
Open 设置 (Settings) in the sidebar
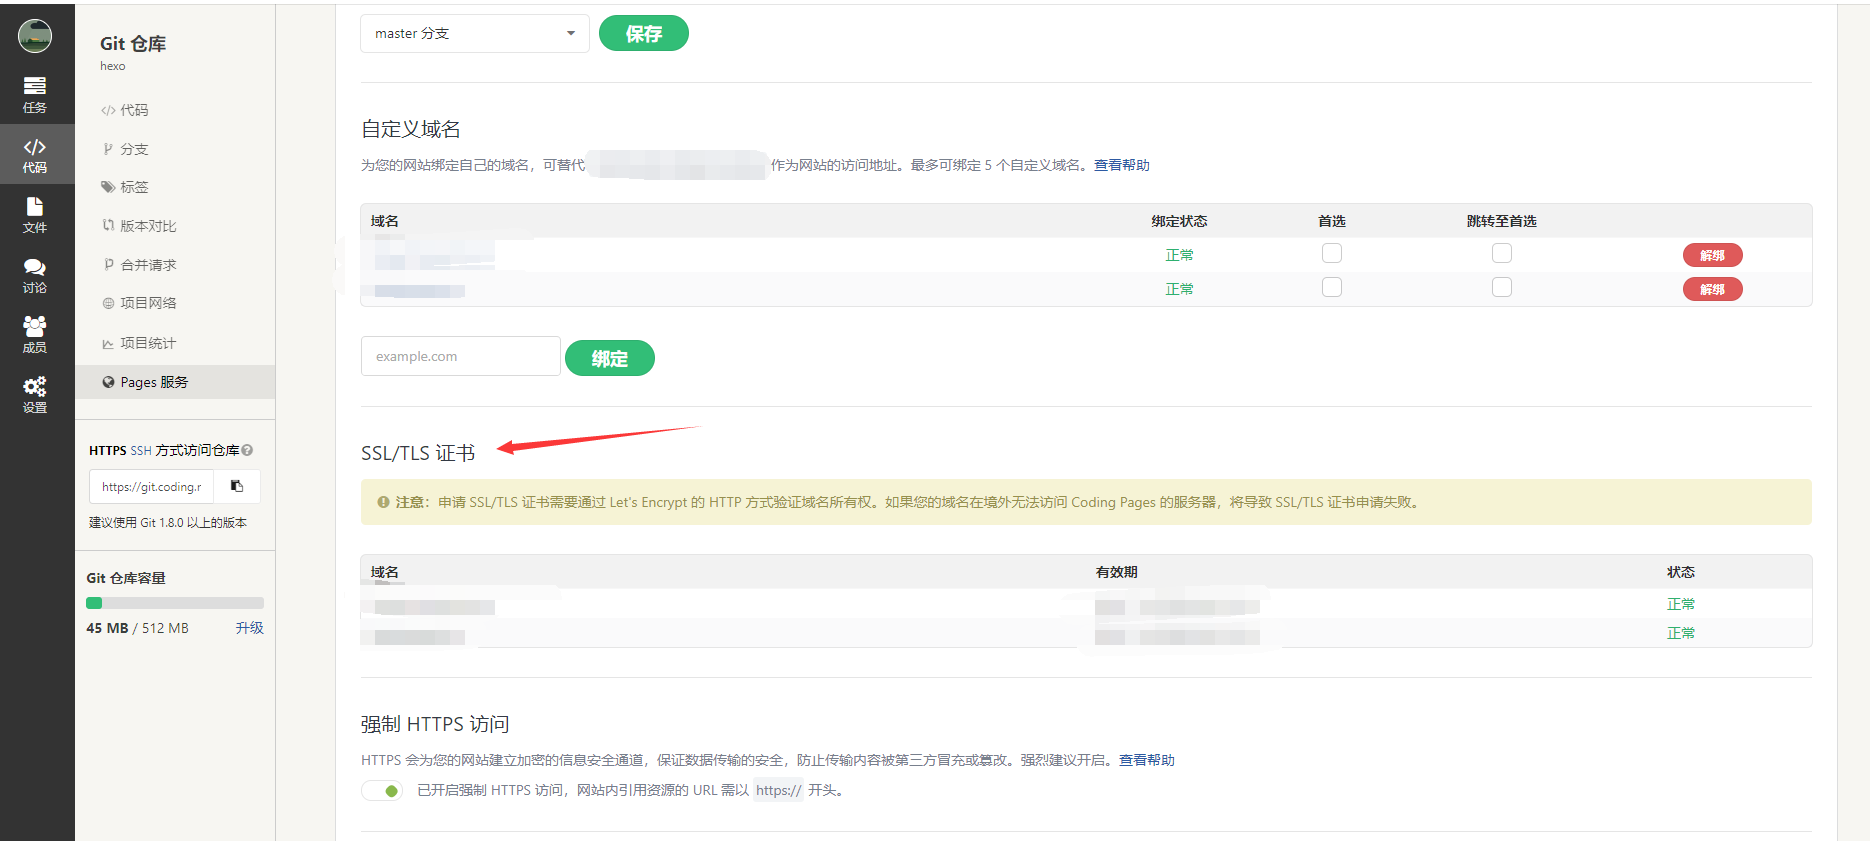[x=35, y=395]
